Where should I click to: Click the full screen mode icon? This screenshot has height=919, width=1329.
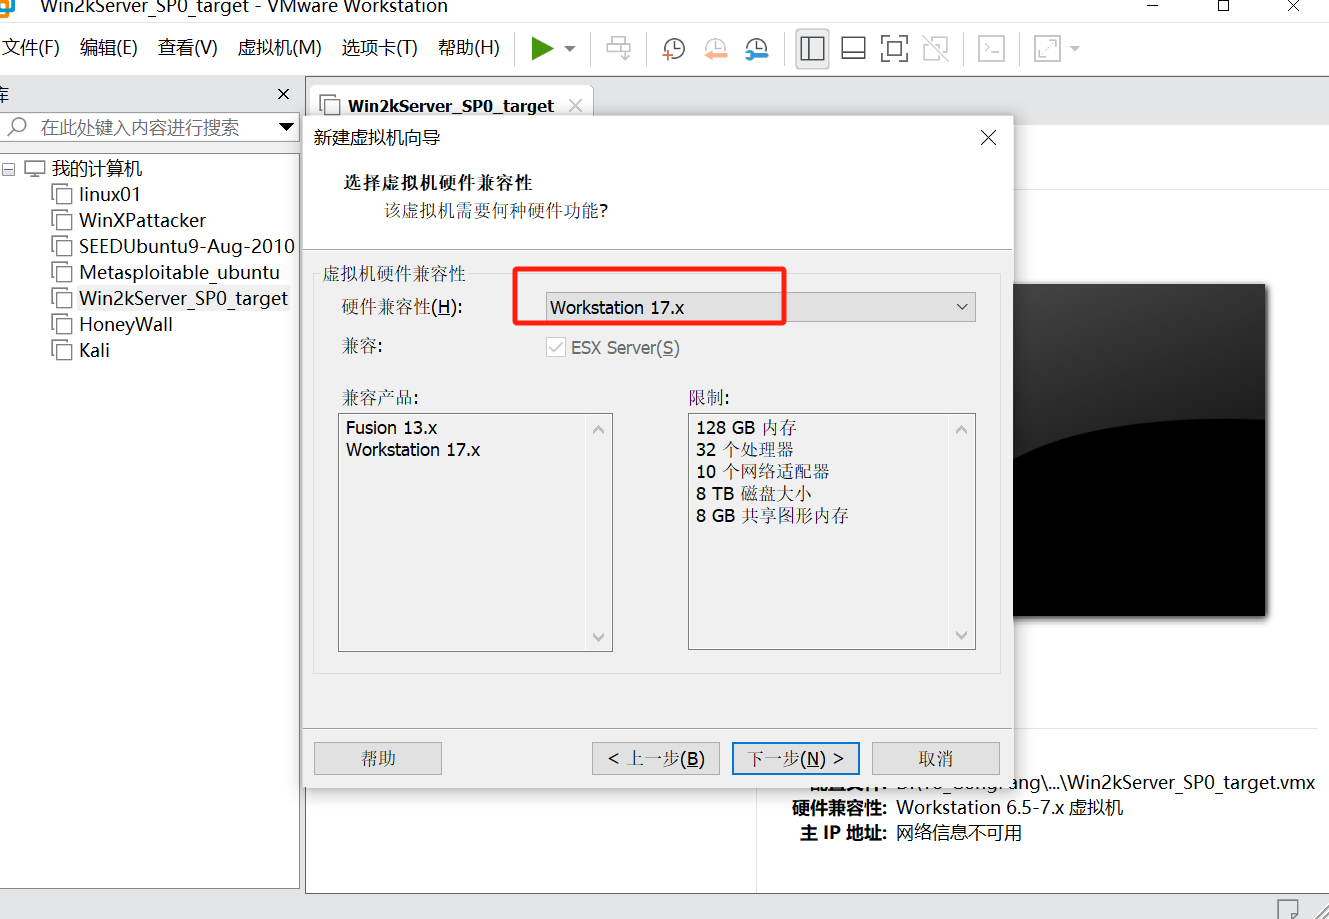click(894, 48)
